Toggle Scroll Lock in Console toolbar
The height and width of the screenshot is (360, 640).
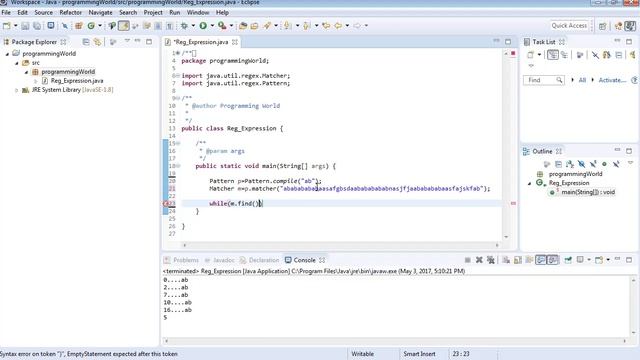coord(518,260)
